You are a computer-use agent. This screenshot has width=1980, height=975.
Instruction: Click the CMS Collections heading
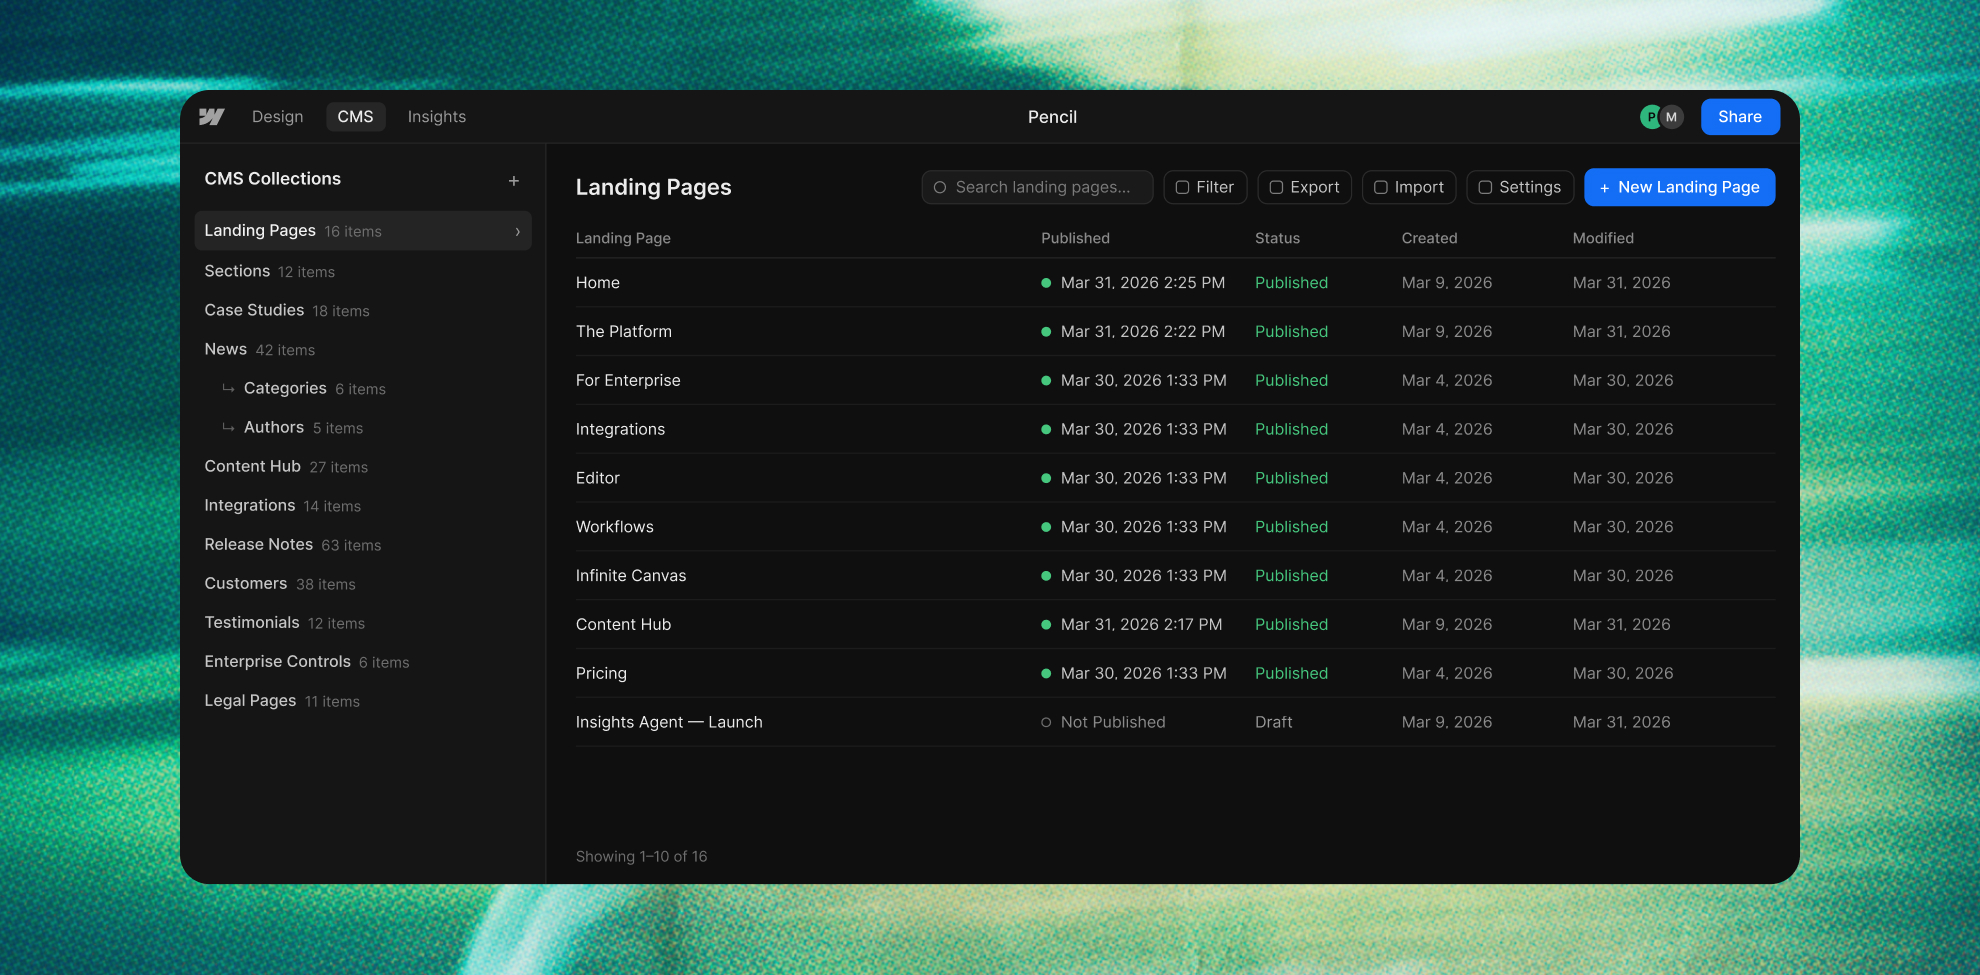pos(272,179)
